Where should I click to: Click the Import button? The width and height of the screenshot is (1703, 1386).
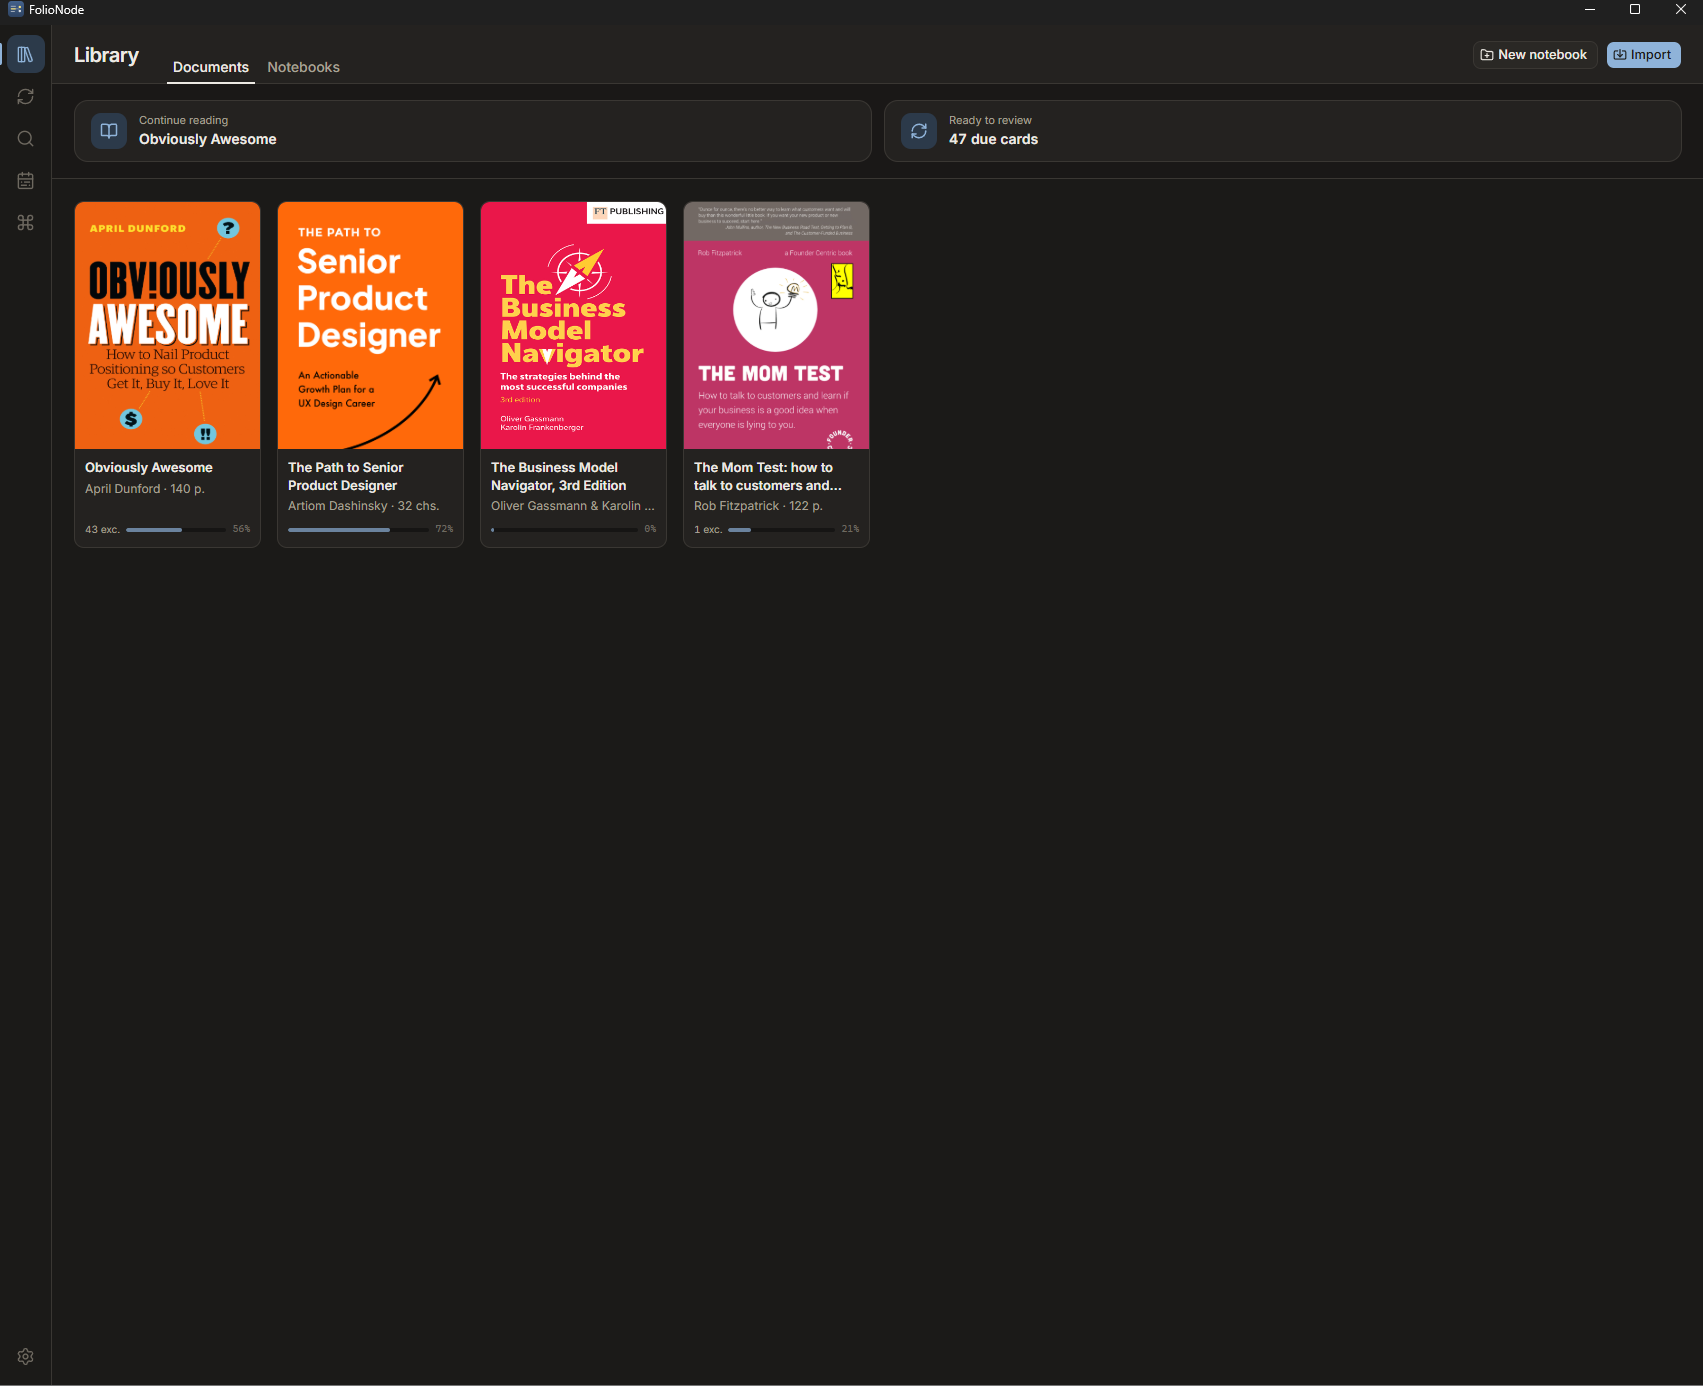1643,55
